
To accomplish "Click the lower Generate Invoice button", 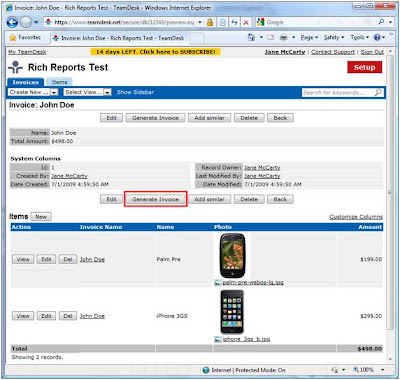I will [x=155, y=199].
